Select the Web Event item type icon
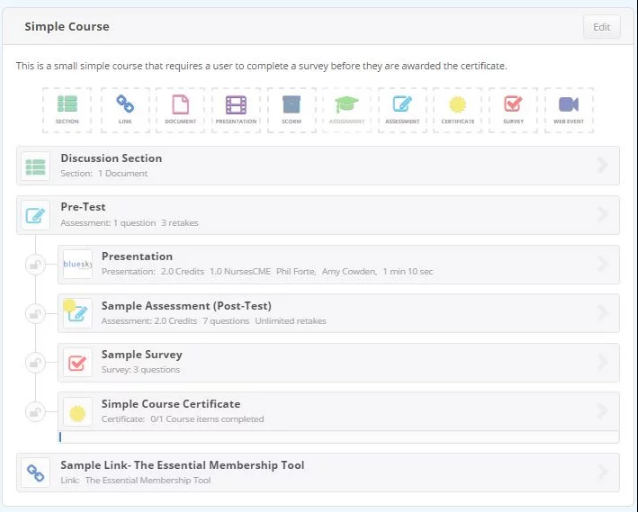 pos(568,109)
